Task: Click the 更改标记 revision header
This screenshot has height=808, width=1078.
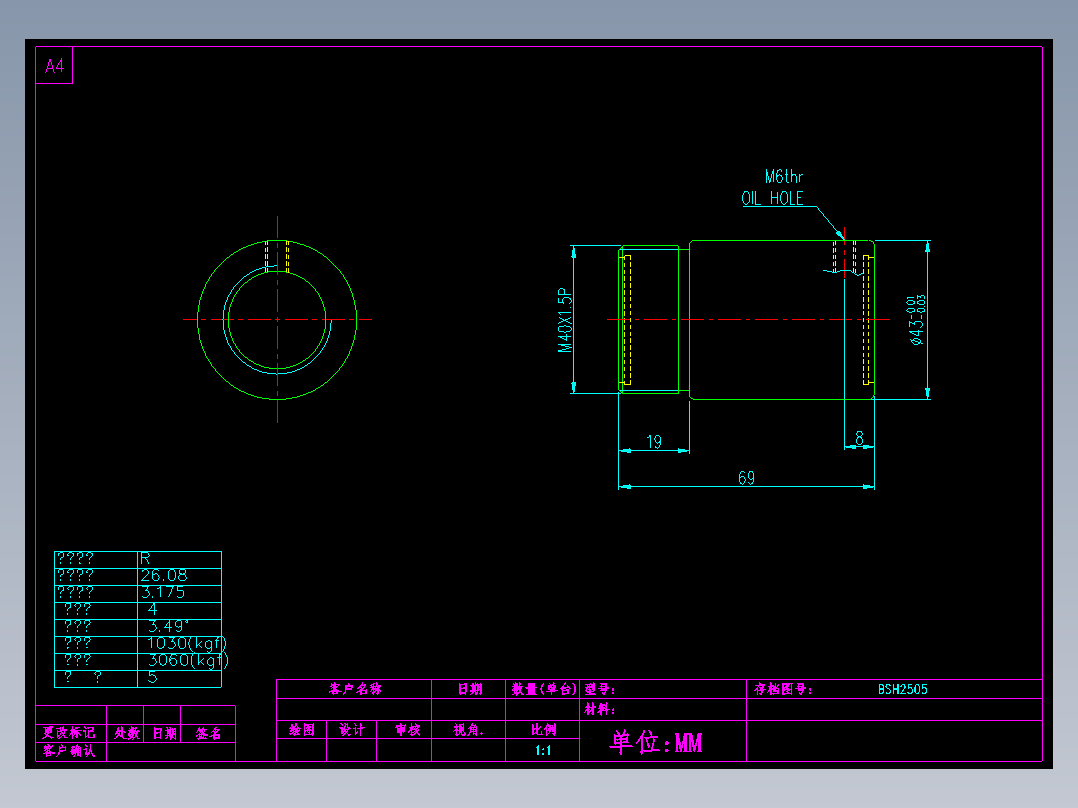Action: click(69, 732)
